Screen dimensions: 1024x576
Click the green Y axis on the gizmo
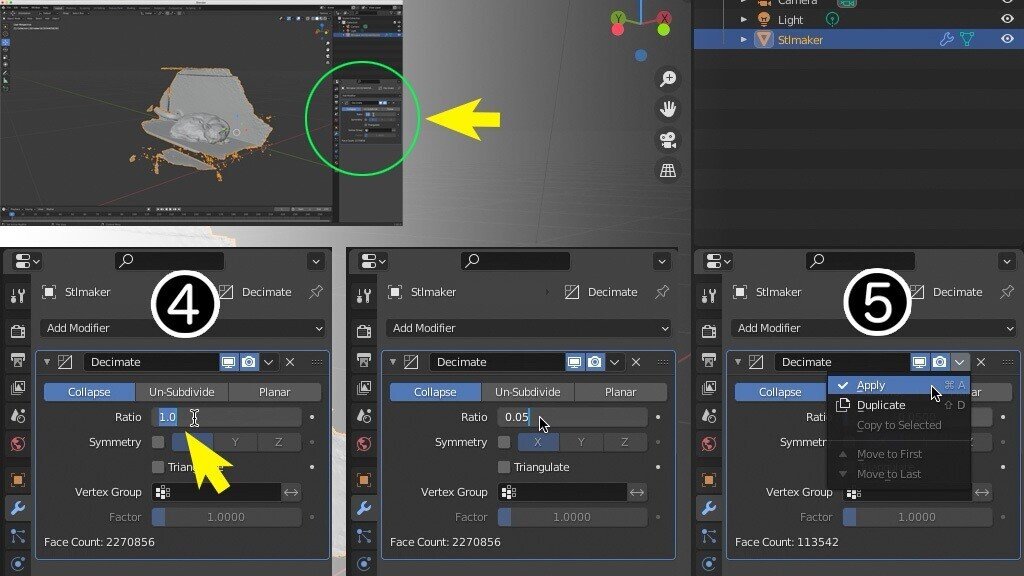coord(618,18)
